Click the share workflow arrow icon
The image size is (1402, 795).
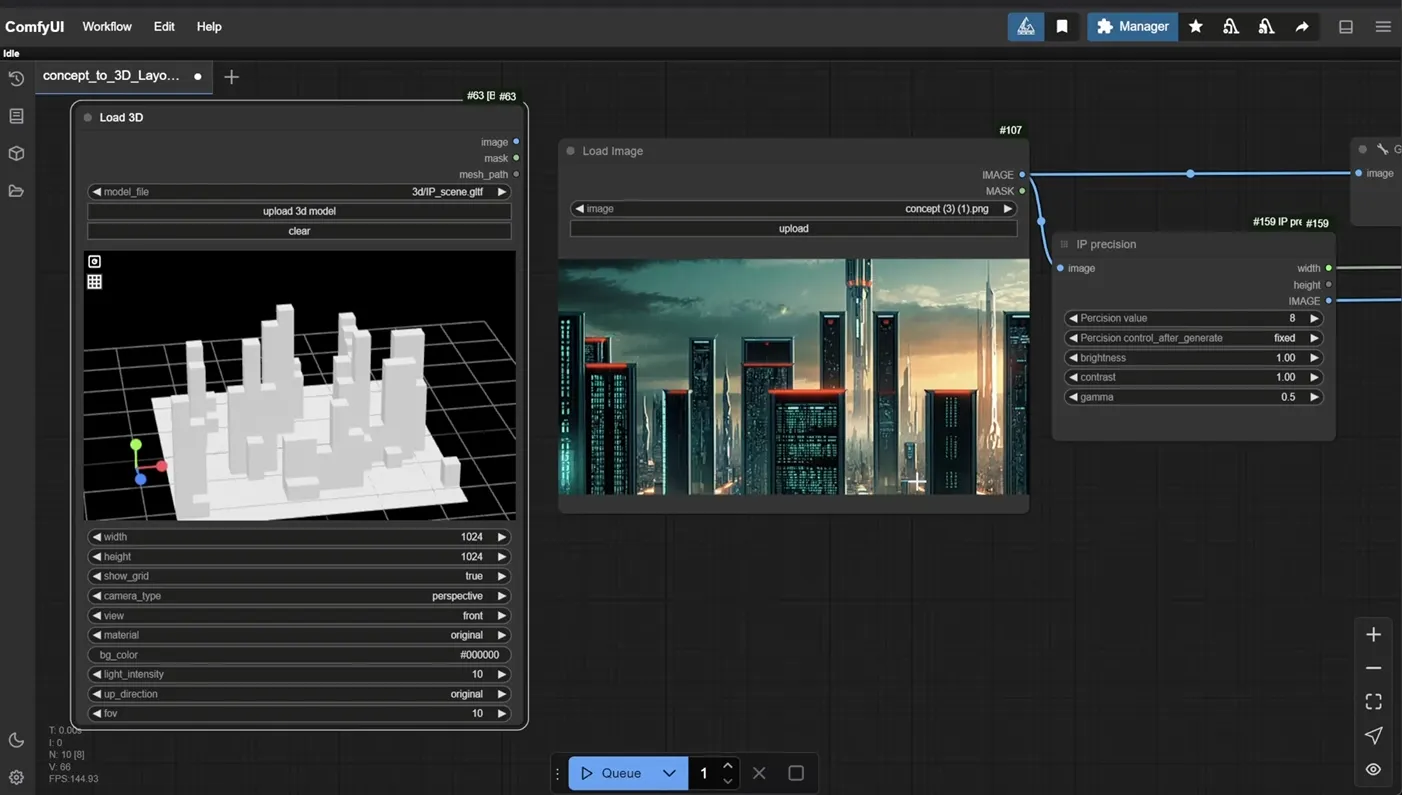pos(1302,26)
